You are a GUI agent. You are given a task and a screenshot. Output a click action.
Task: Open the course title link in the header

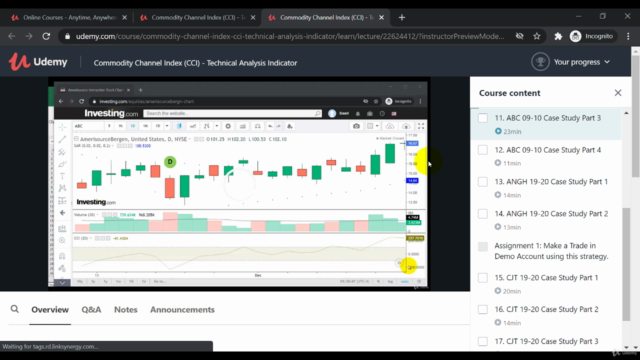point(195,63)
